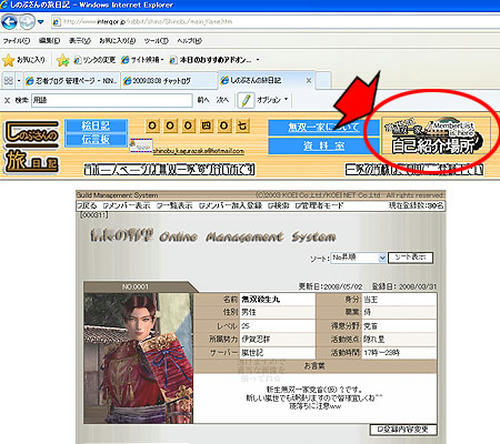Switch to the 2009.03.08 チャットログ tab
This screenshot has height=444, width=500.
tap(169, 81)
